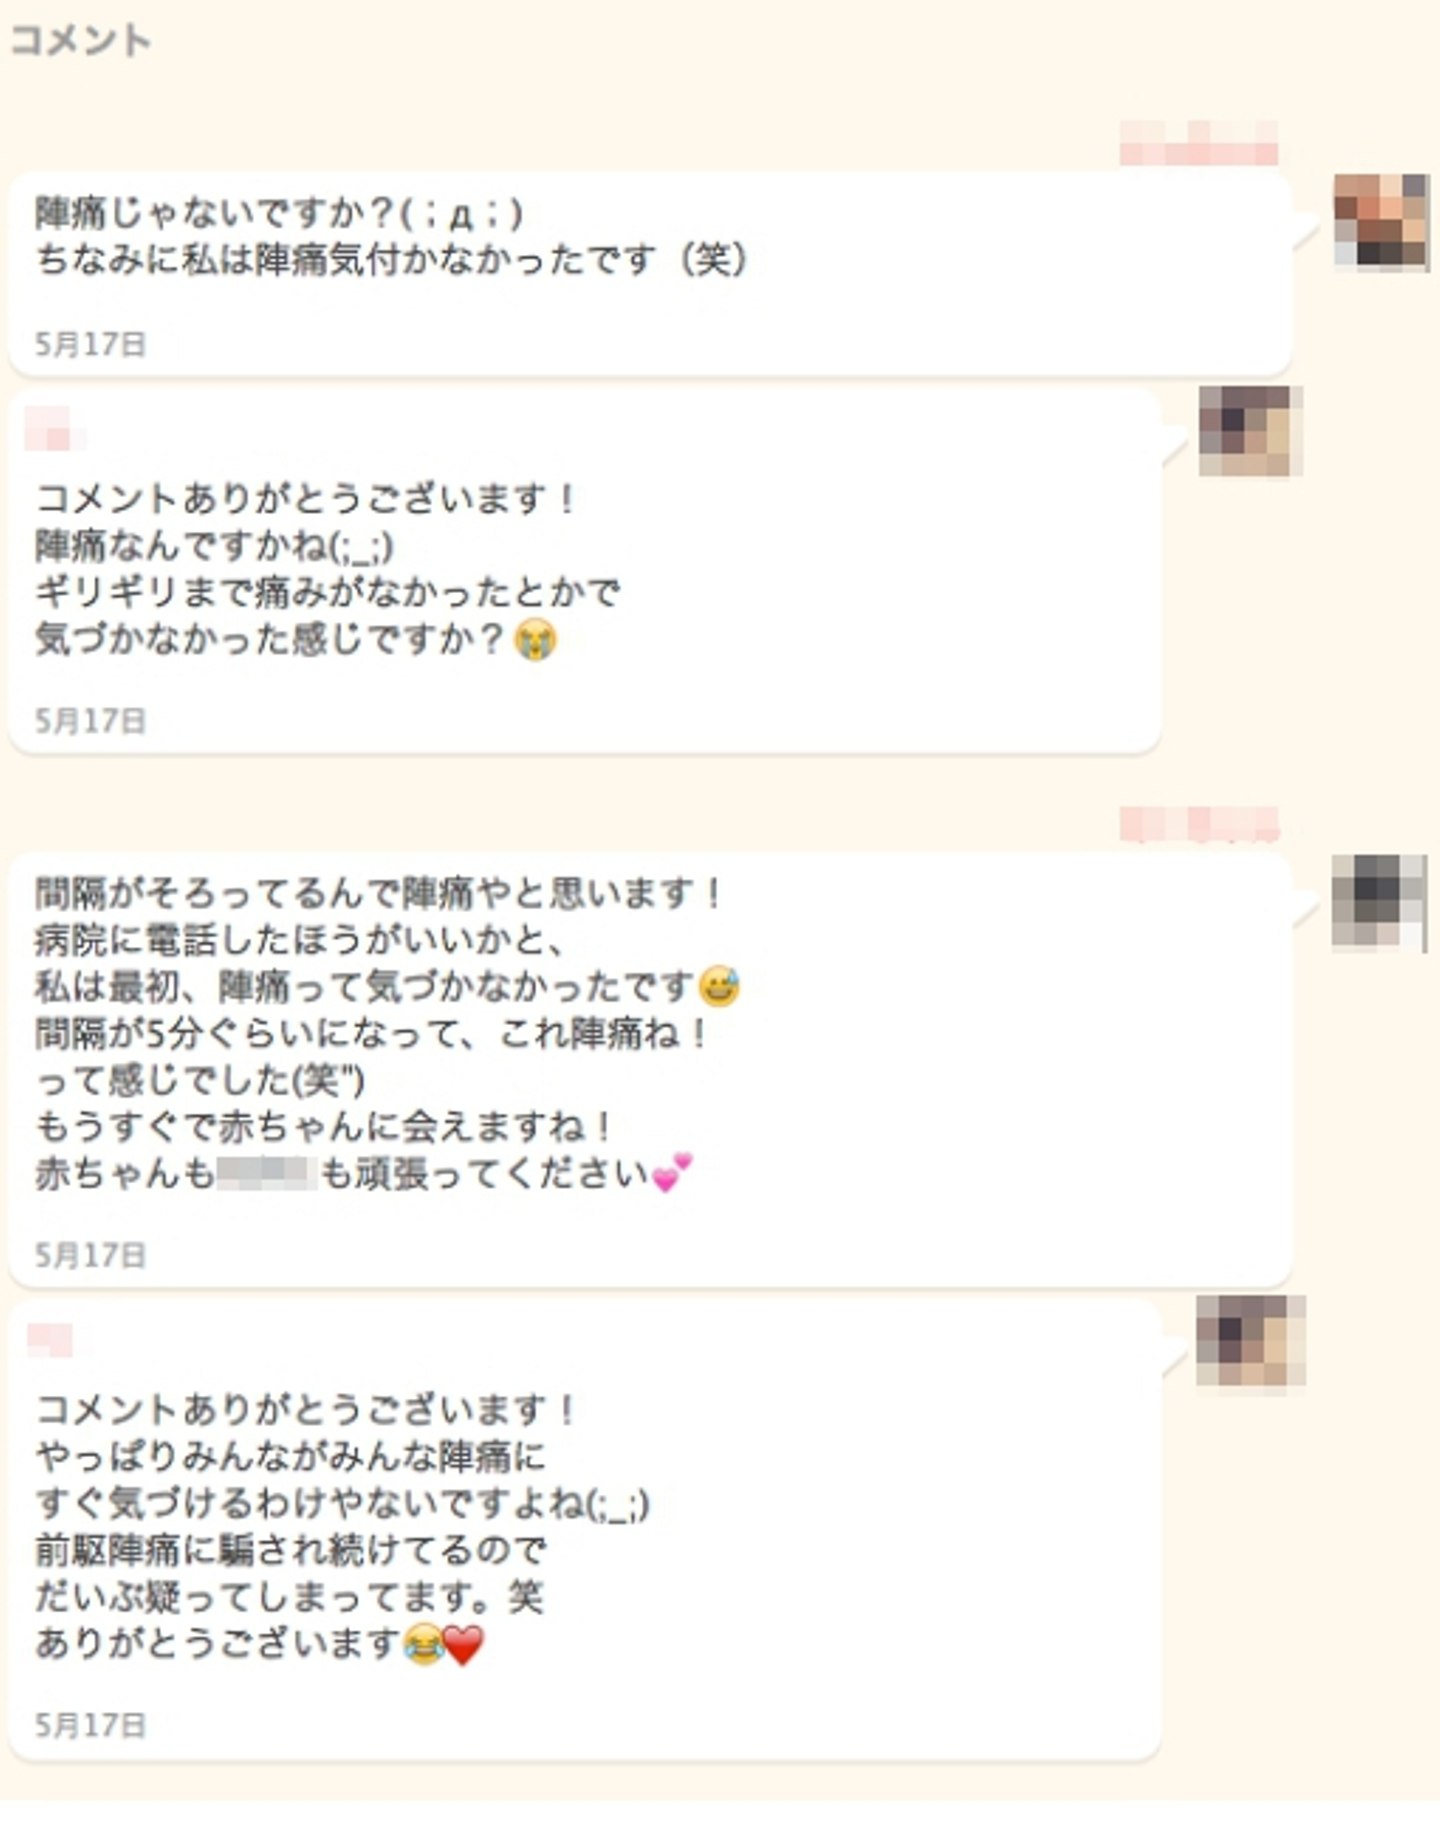This screenshot has height=1827, width=1440.
Task: Click the tears of joy emoji
Action: pyautogui.click(x=423, y=1643)
